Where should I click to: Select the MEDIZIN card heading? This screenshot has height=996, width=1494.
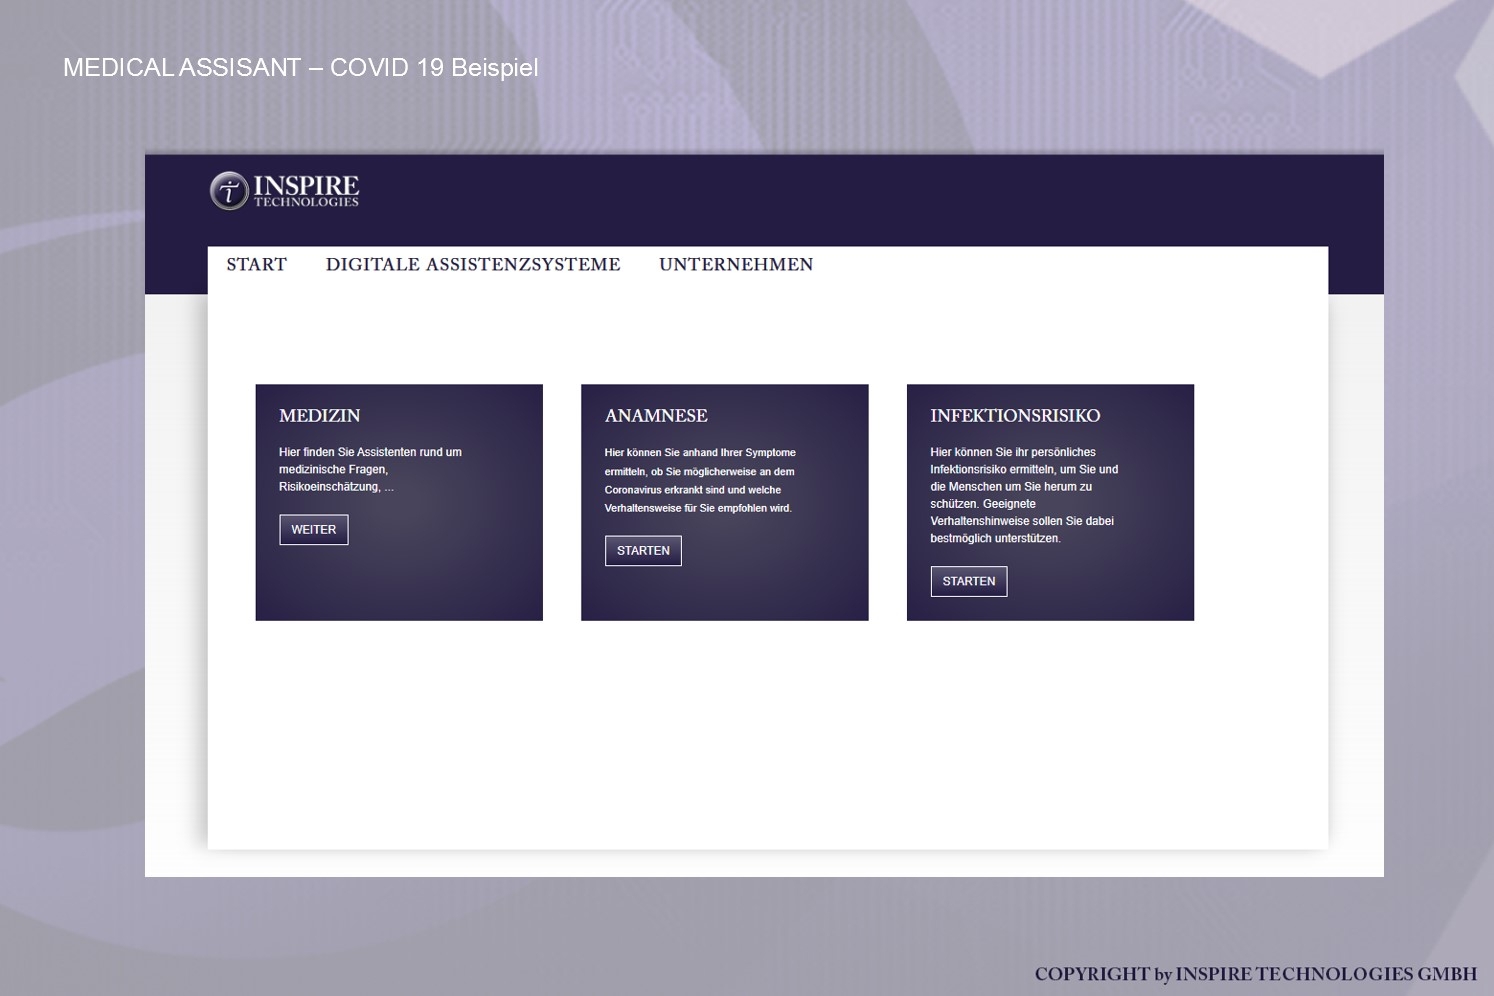320,416
